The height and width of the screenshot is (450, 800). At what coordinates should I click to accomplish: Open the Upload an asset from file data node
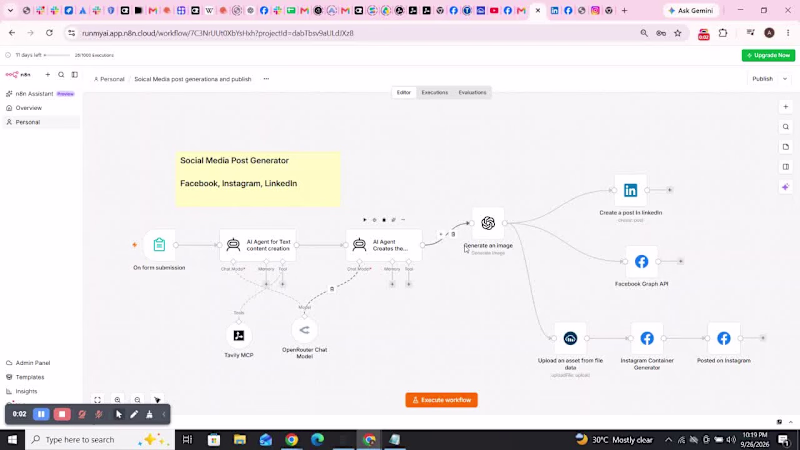tap(570, 338)
